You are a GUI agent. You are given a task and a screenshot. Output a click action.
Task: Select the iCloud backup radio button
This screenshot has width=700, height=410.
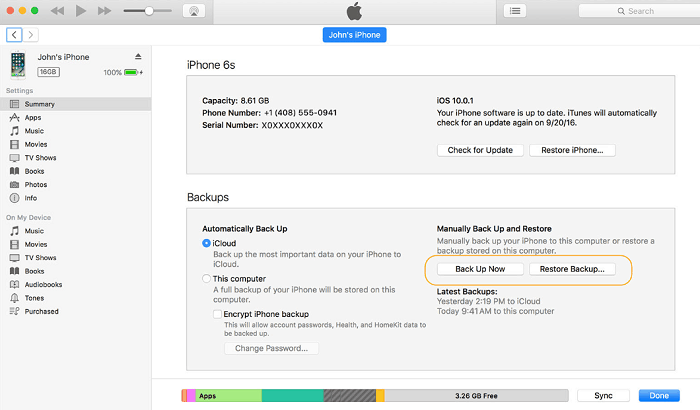206,243
